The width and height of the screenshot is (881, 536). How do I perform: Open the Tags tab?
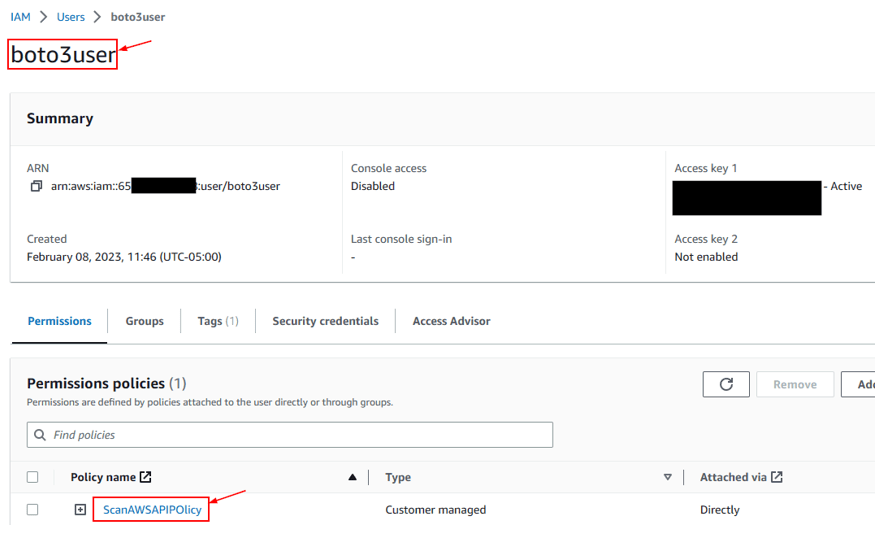coord(217,321)
